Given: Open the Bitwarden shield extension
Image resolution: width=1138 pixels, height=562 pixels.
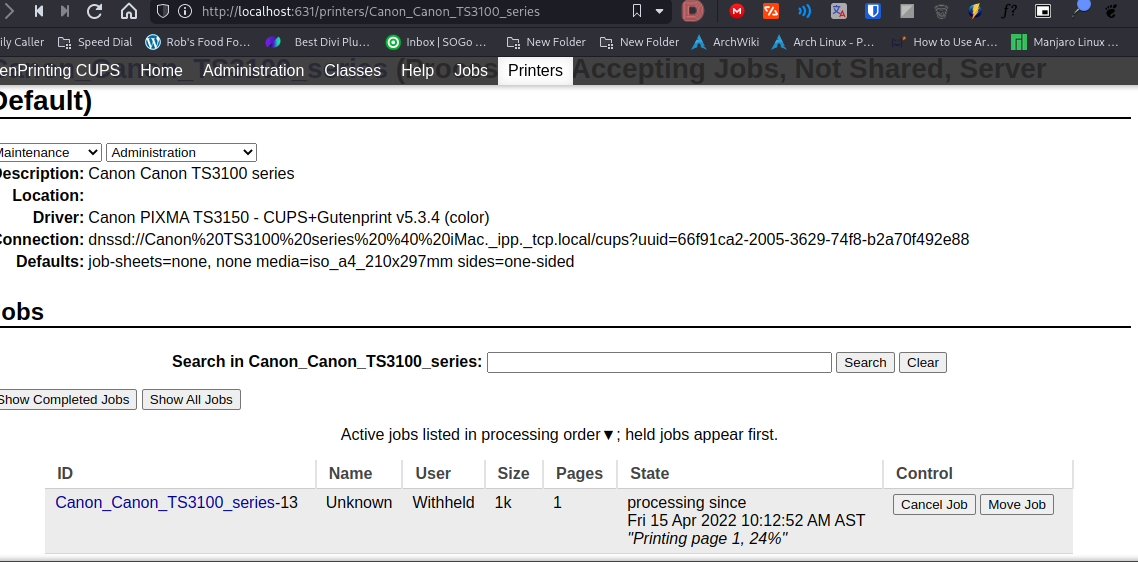Looking at the screenshot, I should coord(873,11).
